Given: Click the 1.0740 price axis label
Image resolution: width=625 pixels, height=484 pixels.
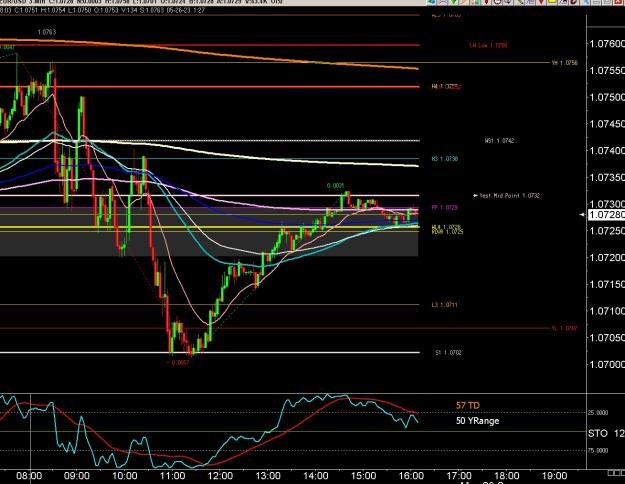Looking at the screenshot, I should coord(607,150).
